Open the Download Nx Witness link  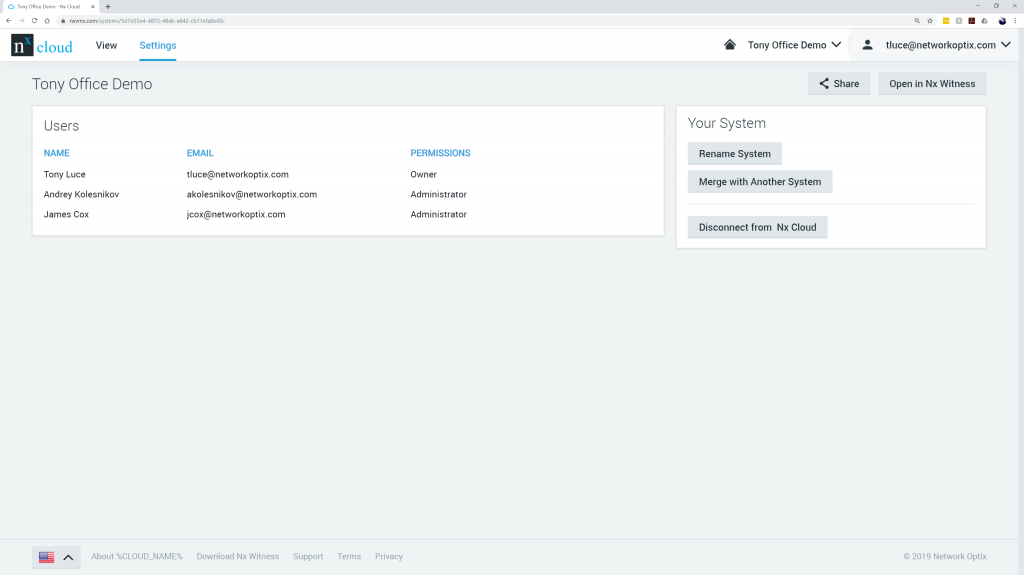[238, 557]
